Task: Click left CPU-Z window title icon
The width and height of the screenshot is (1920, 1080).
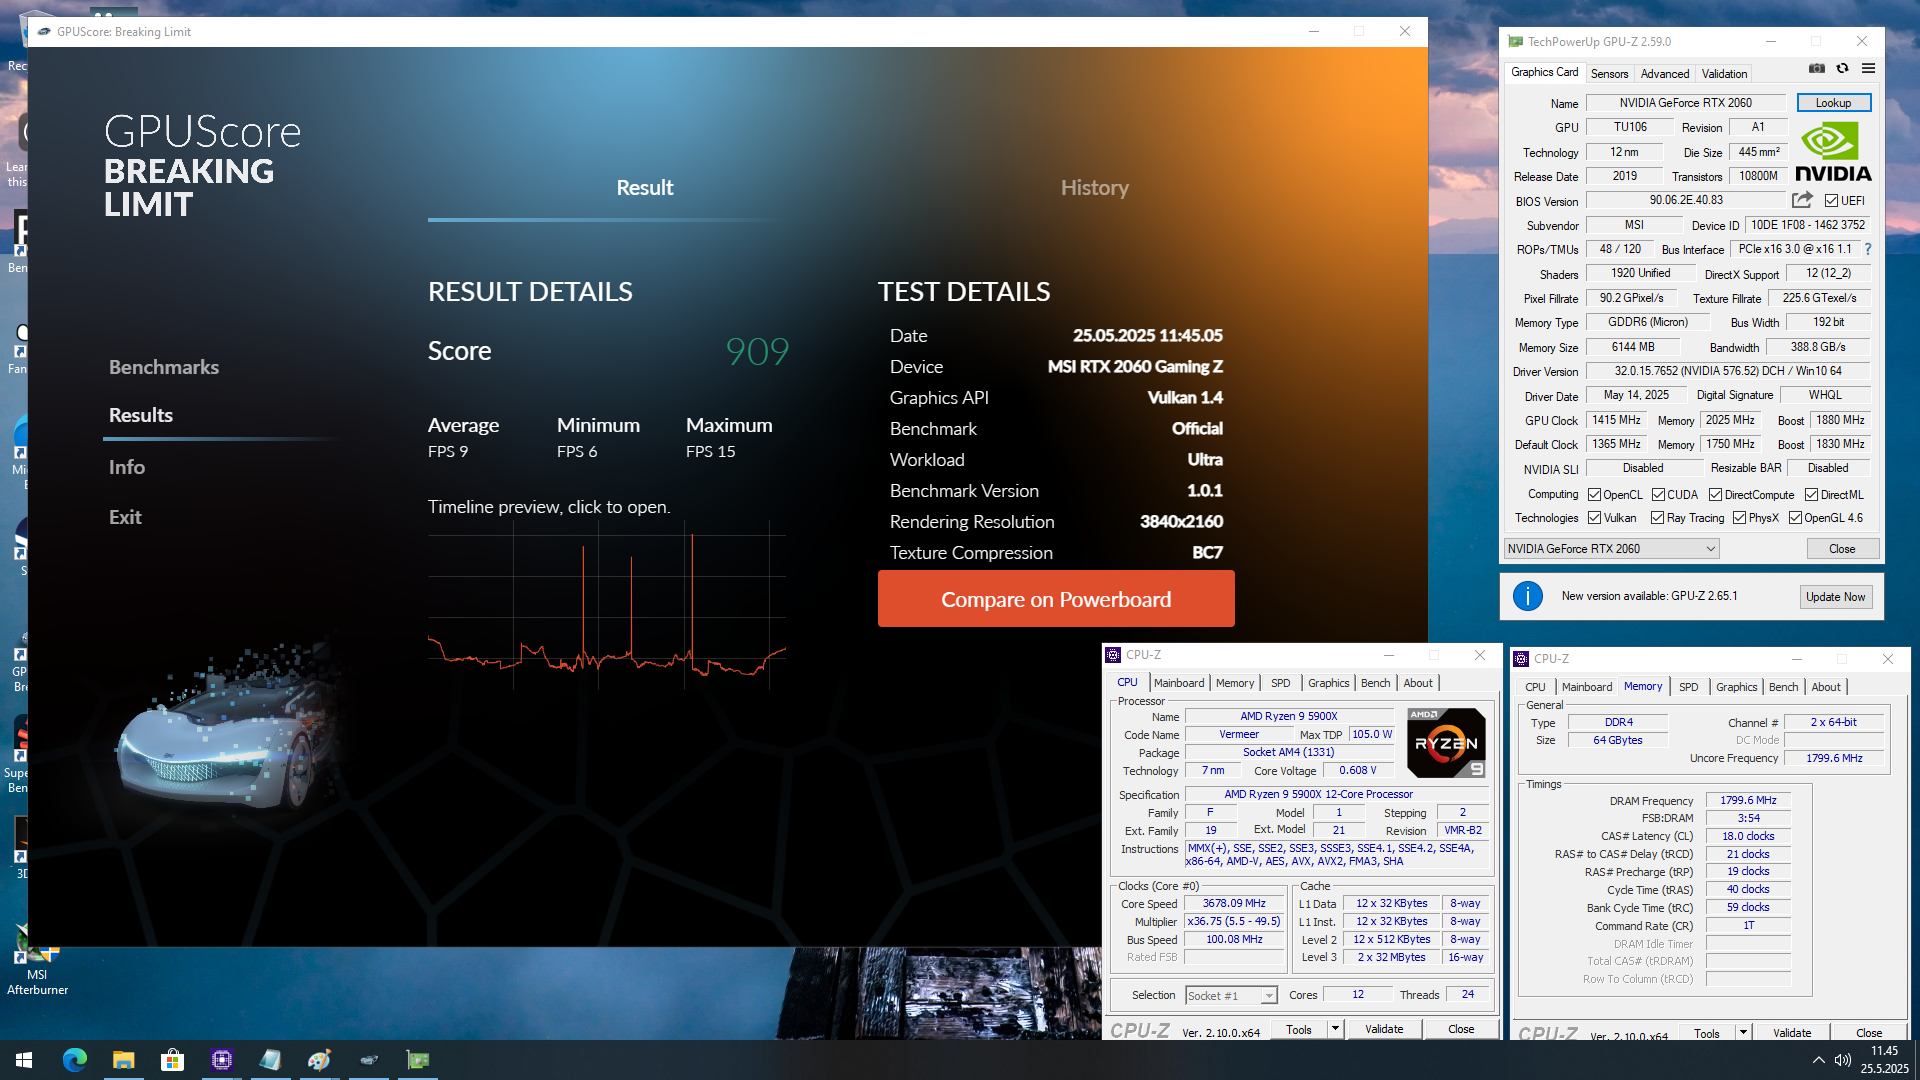Action: pyautogui.click(x=1113, y=655)
